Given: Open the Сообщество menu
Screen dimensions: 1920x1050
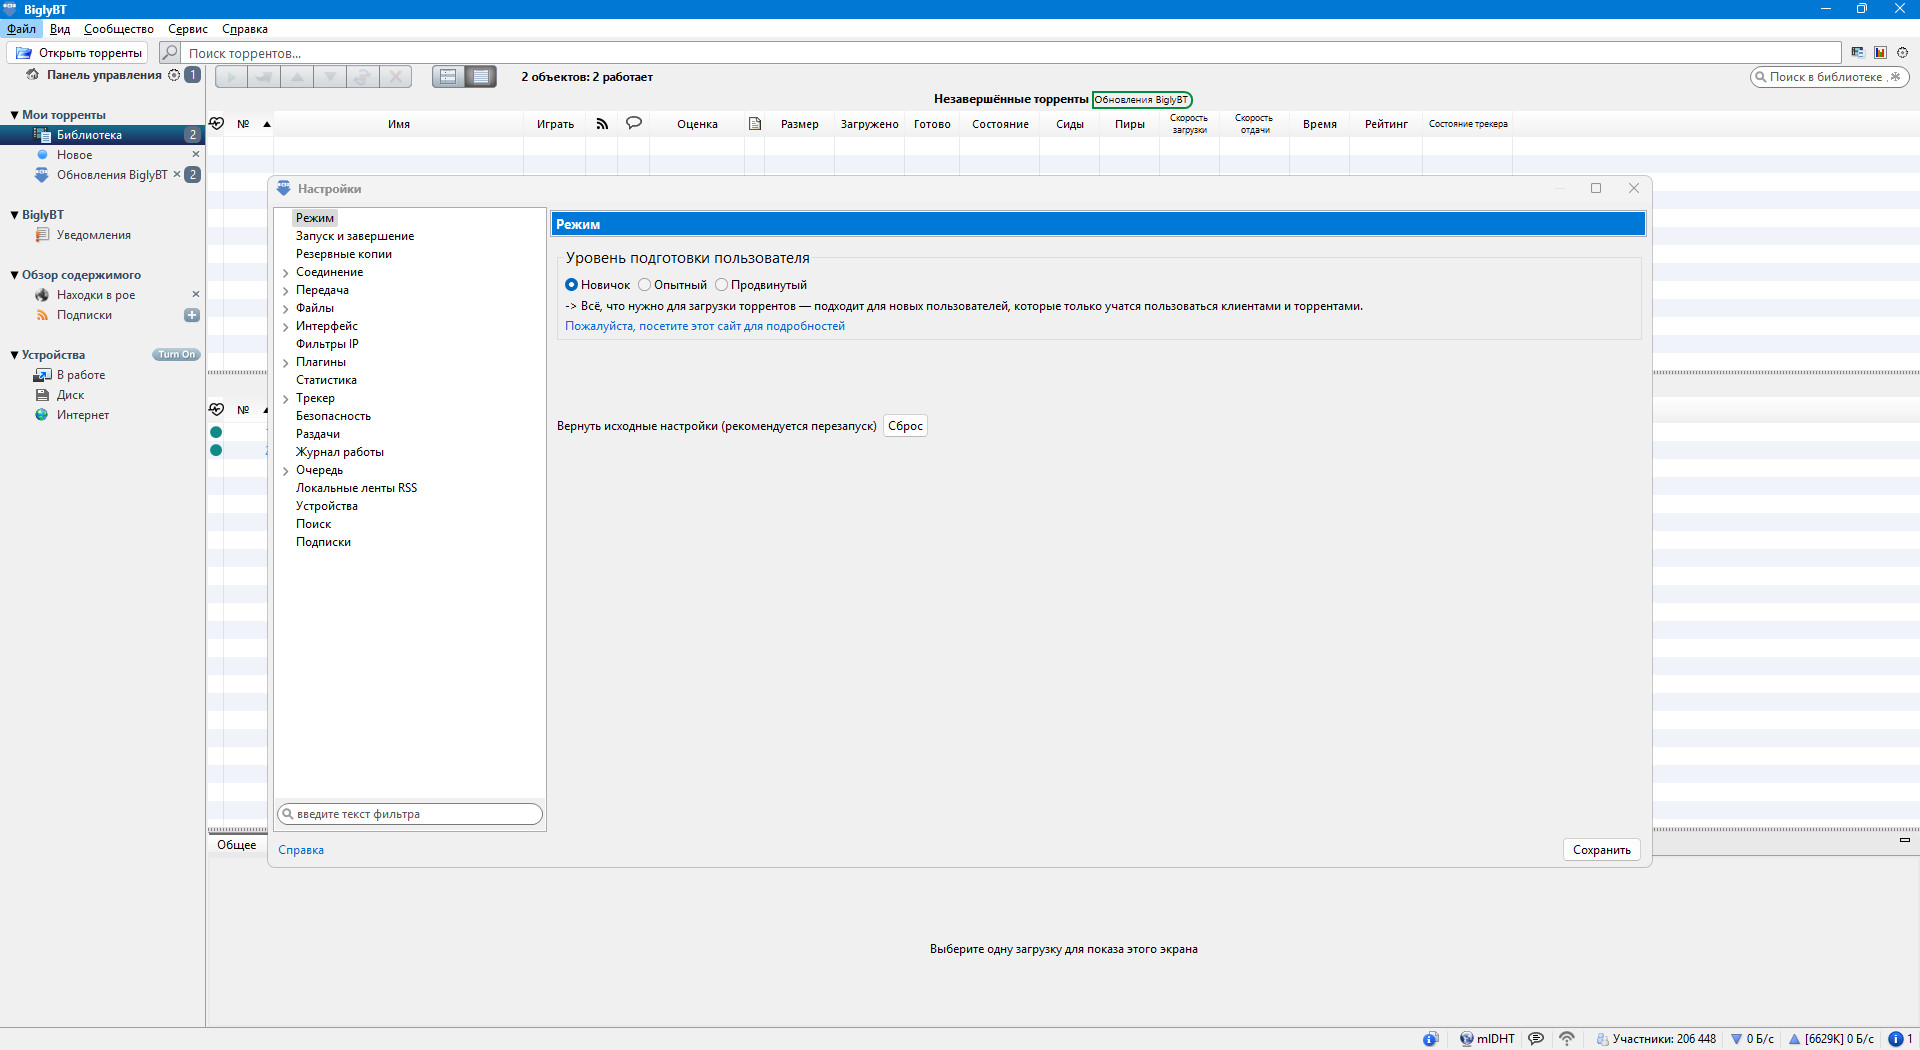Looking at the screenshot, I should point(118,29).
